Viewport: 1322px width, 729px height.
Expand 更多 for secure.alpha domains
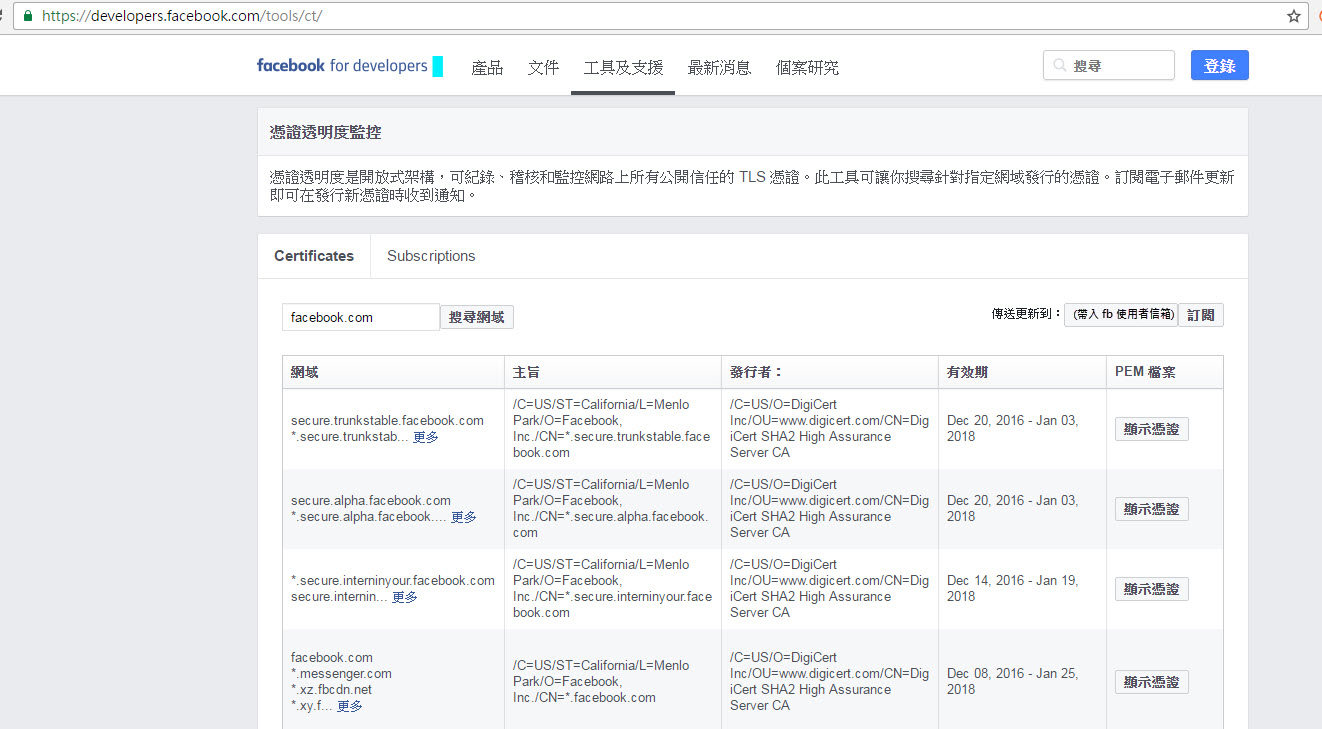pos(463,517)
